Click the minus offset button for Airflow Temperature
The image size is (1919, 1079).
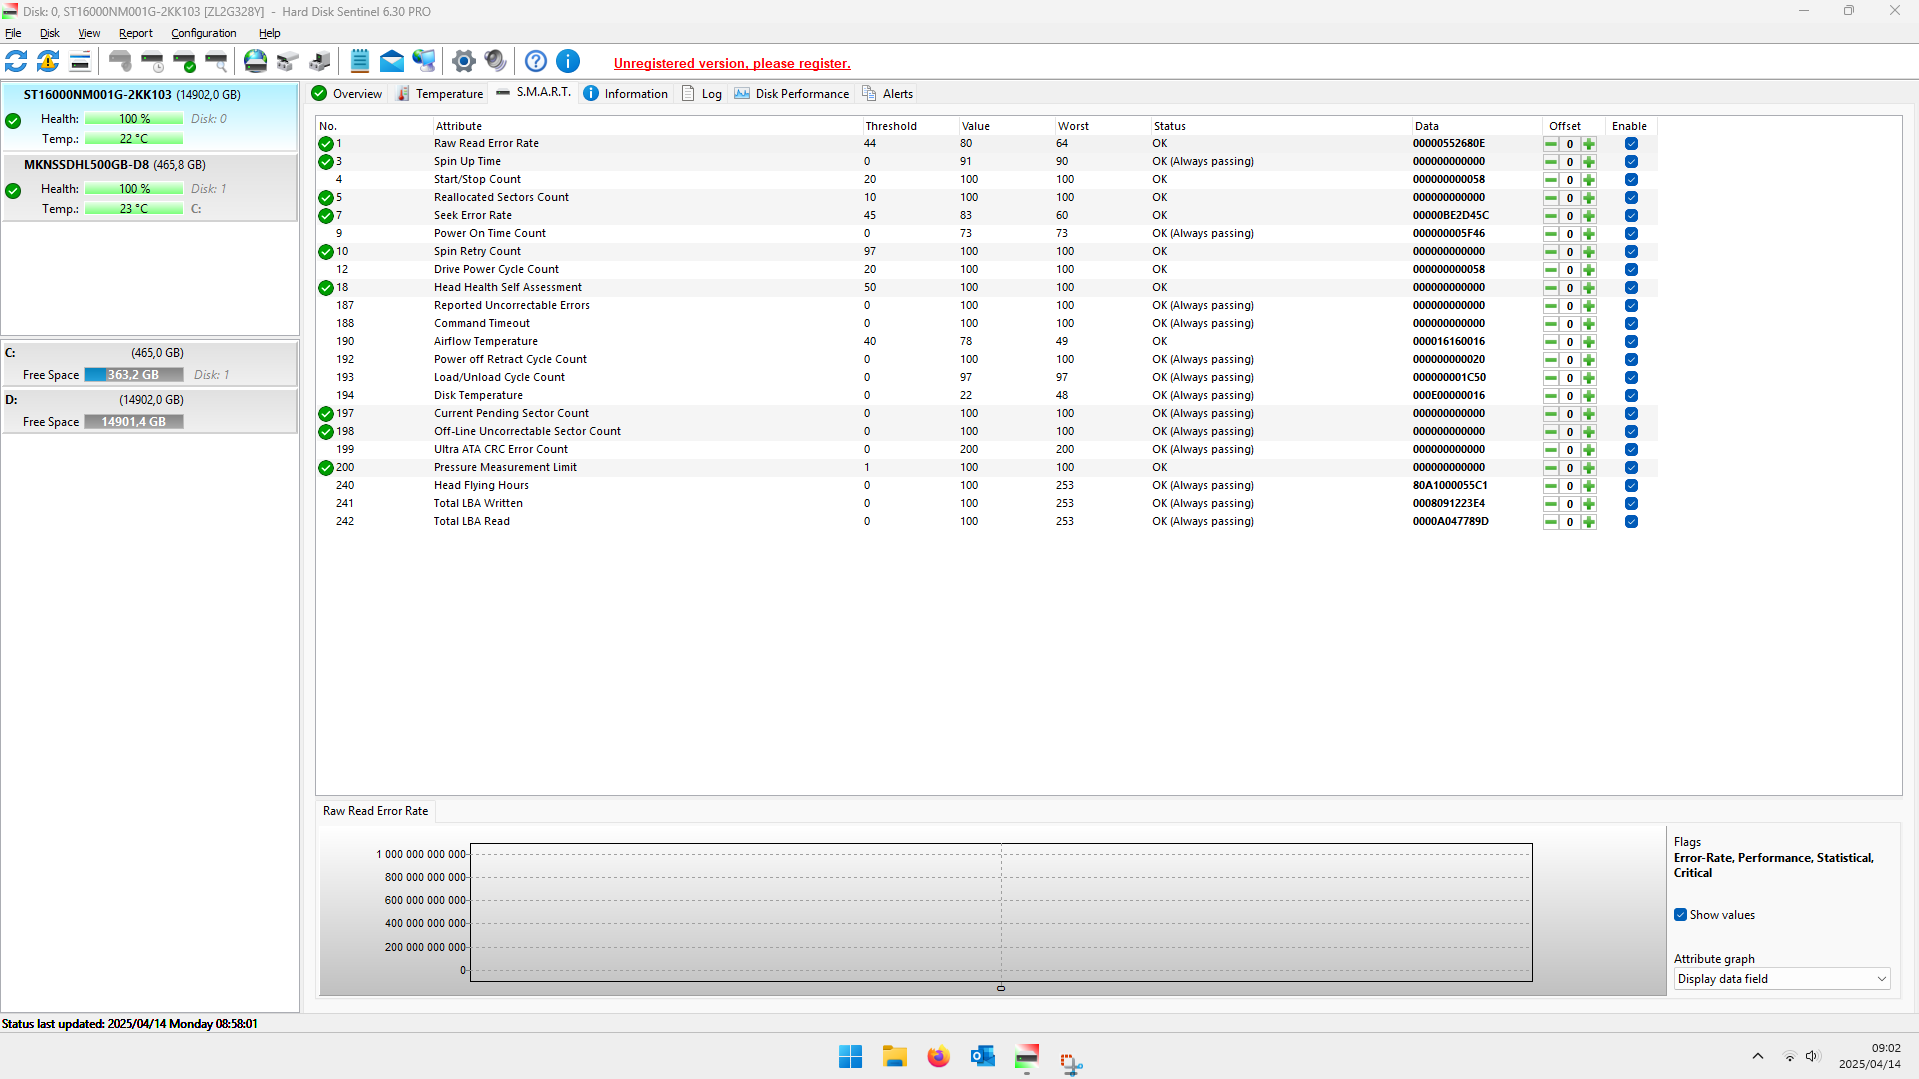pyautogui.click(x=1551, y=342)
